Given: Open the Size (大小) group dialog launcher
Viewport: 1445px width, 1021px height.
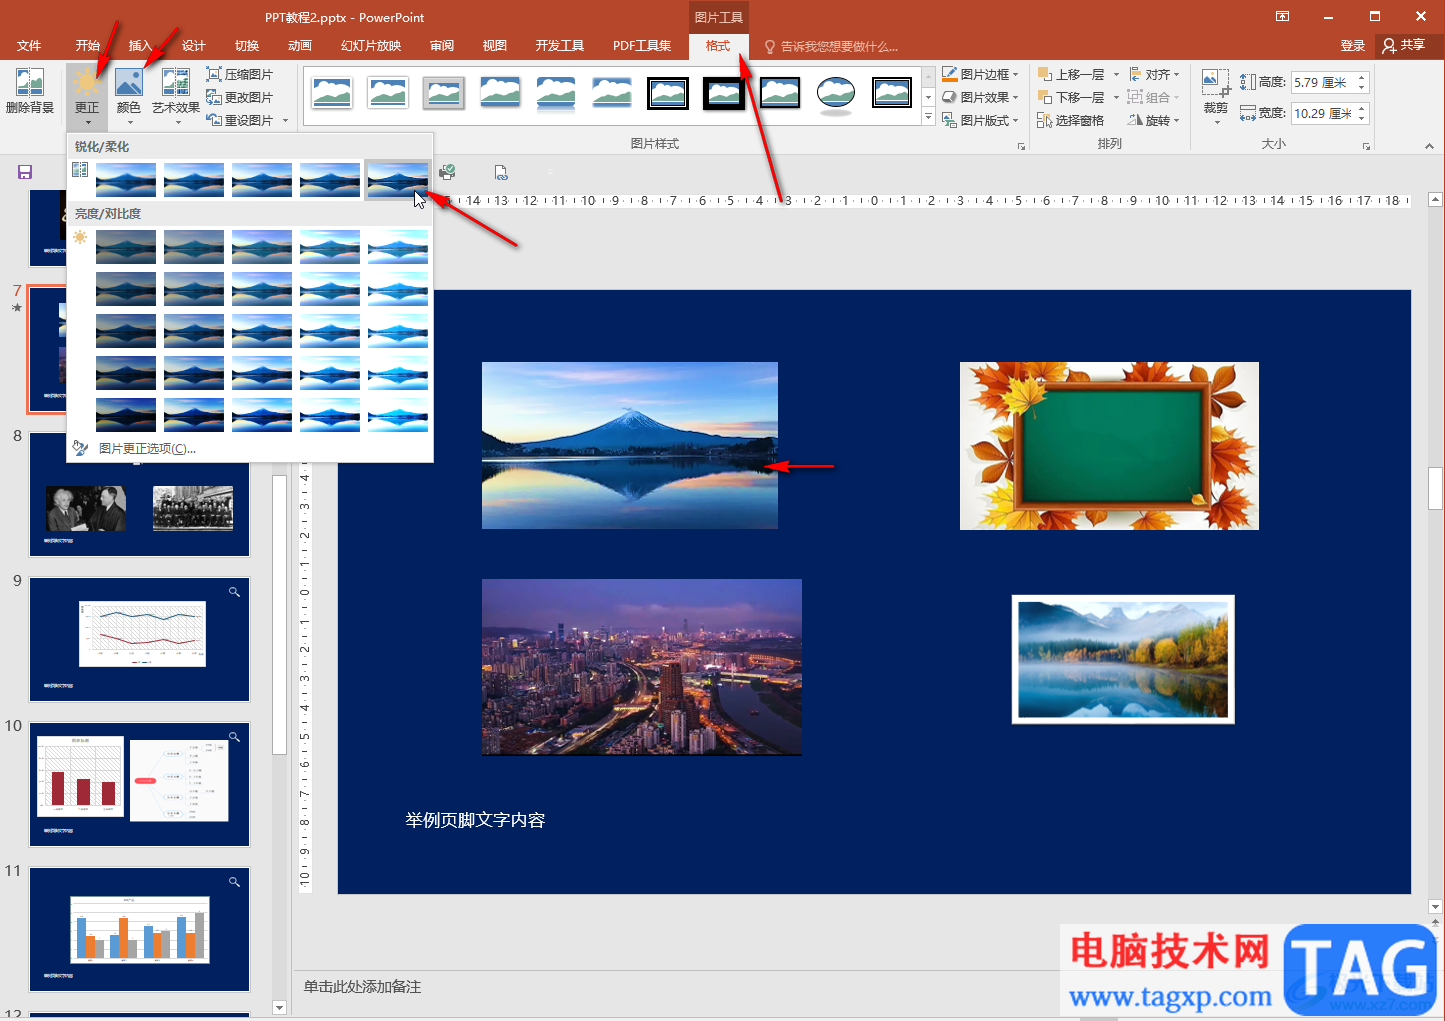Looking at the screenshot, I should (1366, 146).
